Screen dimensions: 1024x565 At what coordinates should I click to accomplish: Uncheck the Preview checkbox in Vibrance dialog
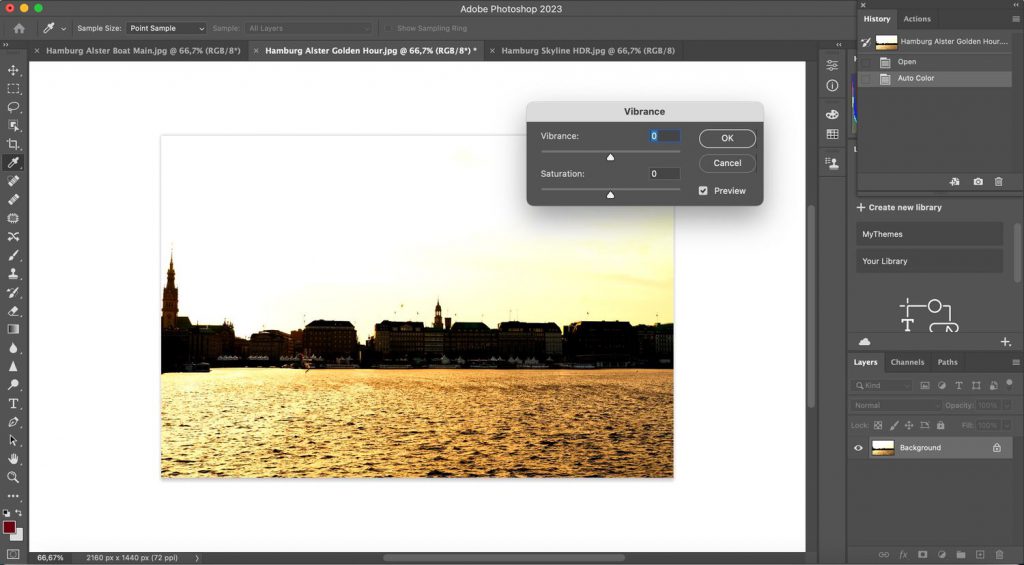click(703, 191)
